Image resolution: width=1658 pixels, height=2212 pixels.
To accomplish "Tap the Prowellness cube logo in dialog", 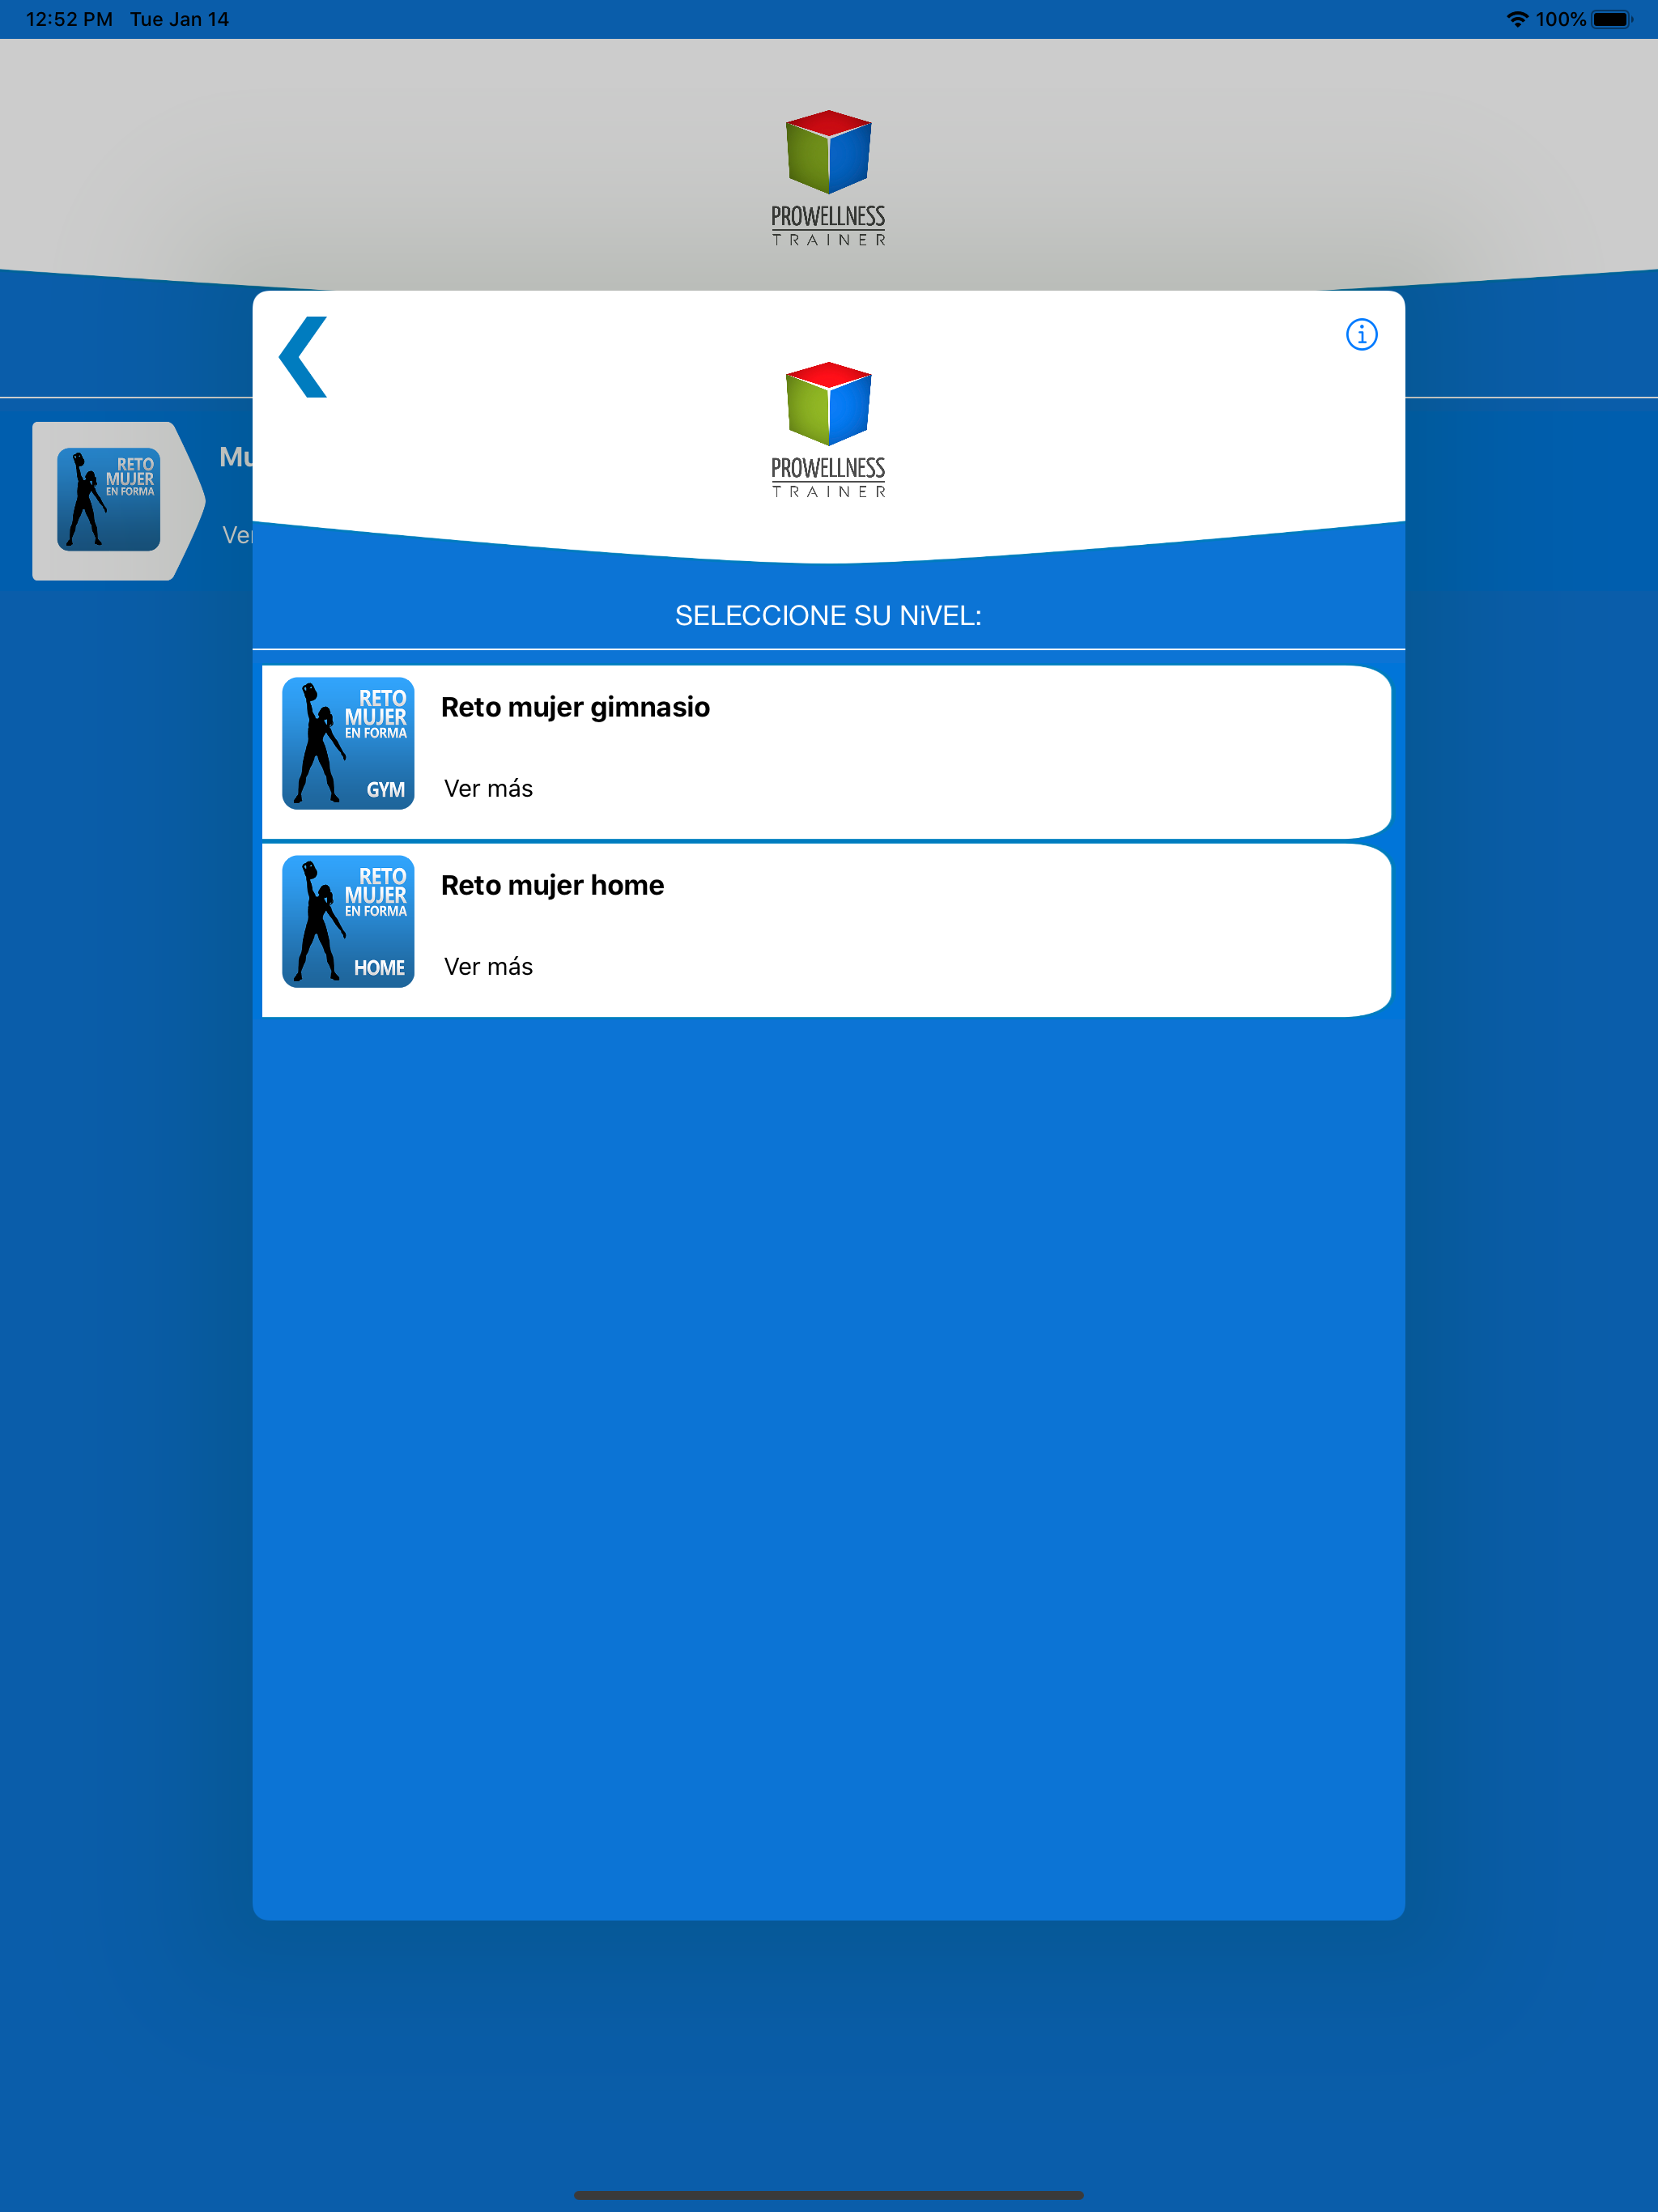I will [828, 404].
